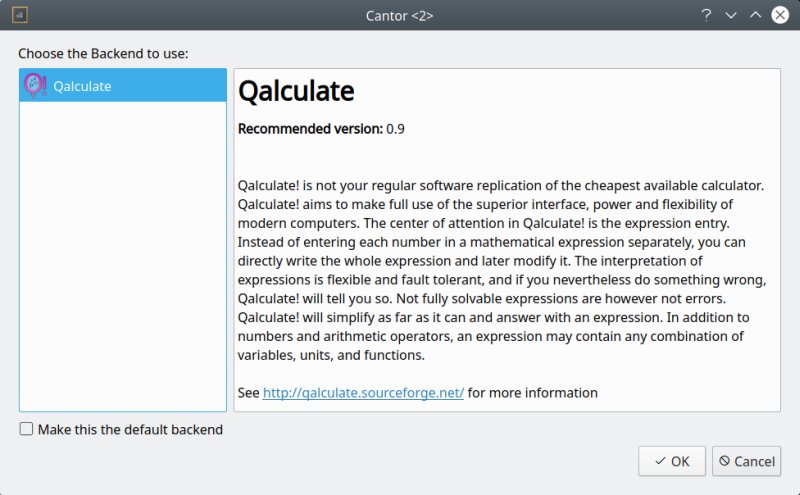Select the Qalculate backend entry label
Screen dimensions: 800x495
pos(82,86)
